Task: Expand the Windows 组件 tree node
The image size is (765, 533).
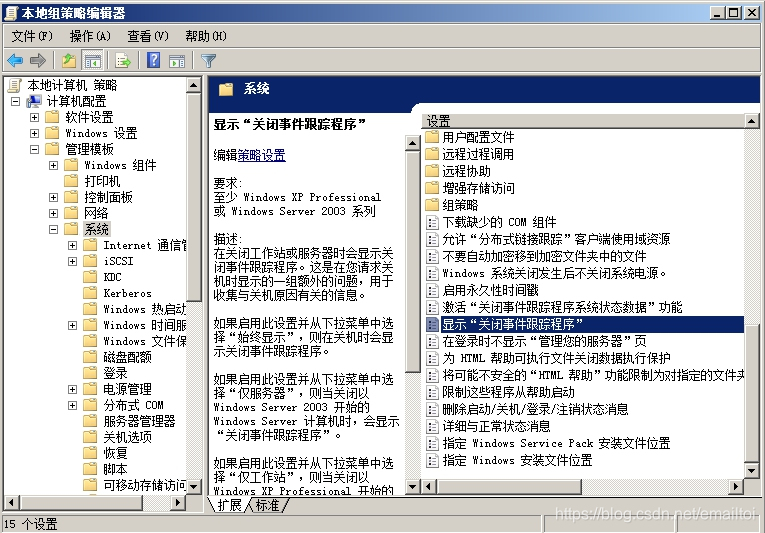Action: [x=53, y=165]
